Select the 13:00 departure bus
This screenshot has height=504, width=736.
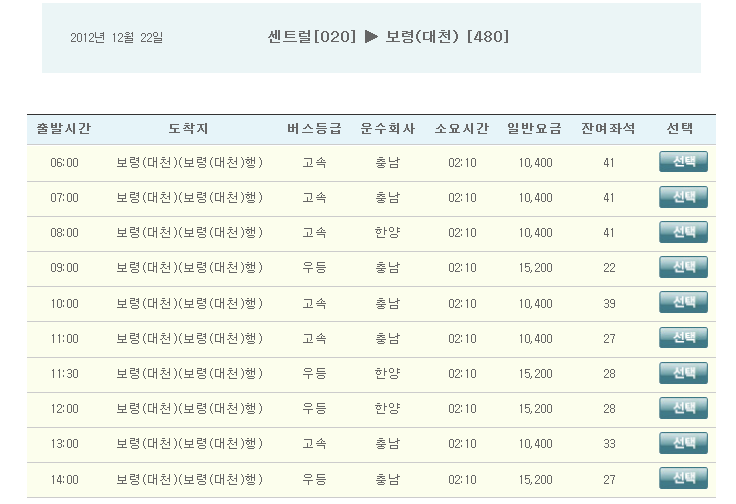(x=683, y=443)
